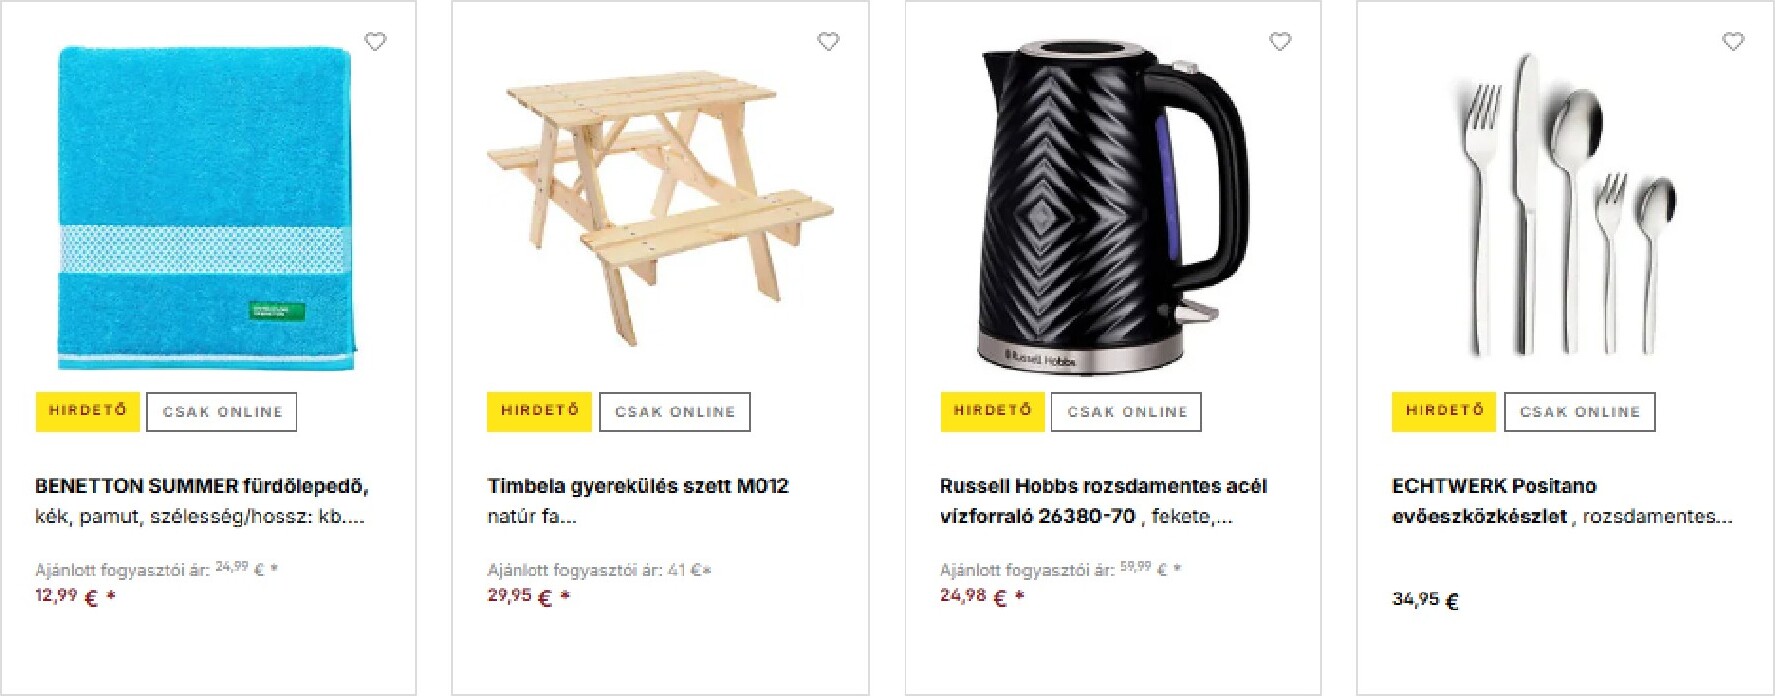Screen dimensions: 1775x696
Task: Open the blue Benetton towel image
Action: [x=206, y=208]
